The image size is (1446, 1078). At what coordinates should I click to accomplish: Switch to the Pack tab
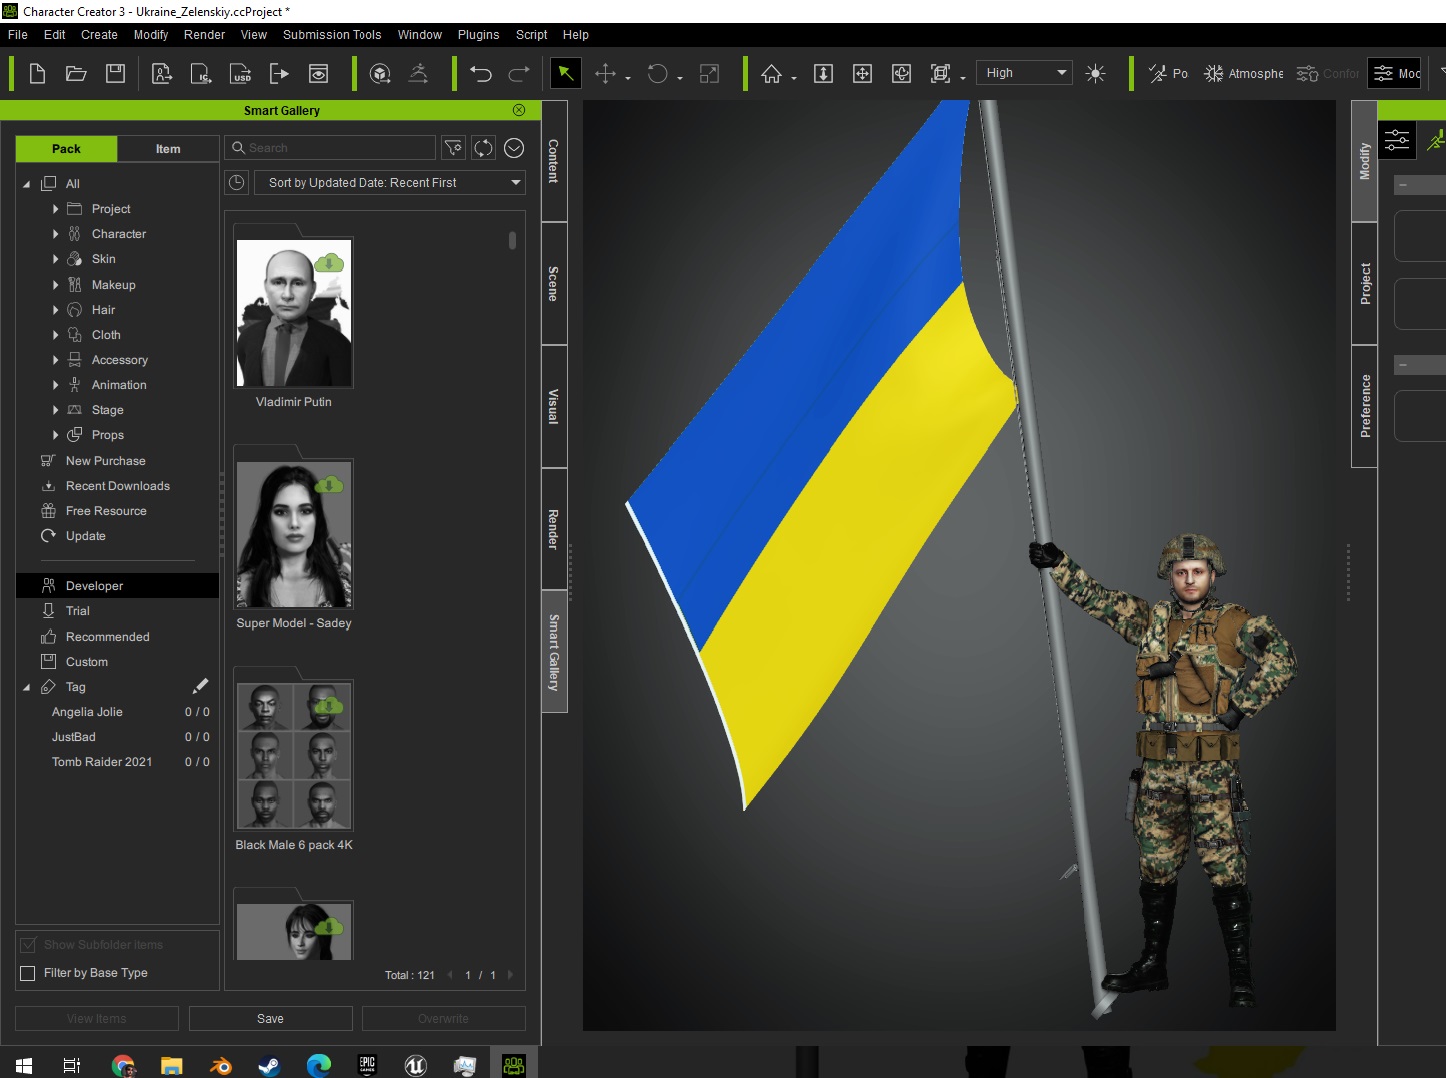point(66,149)
